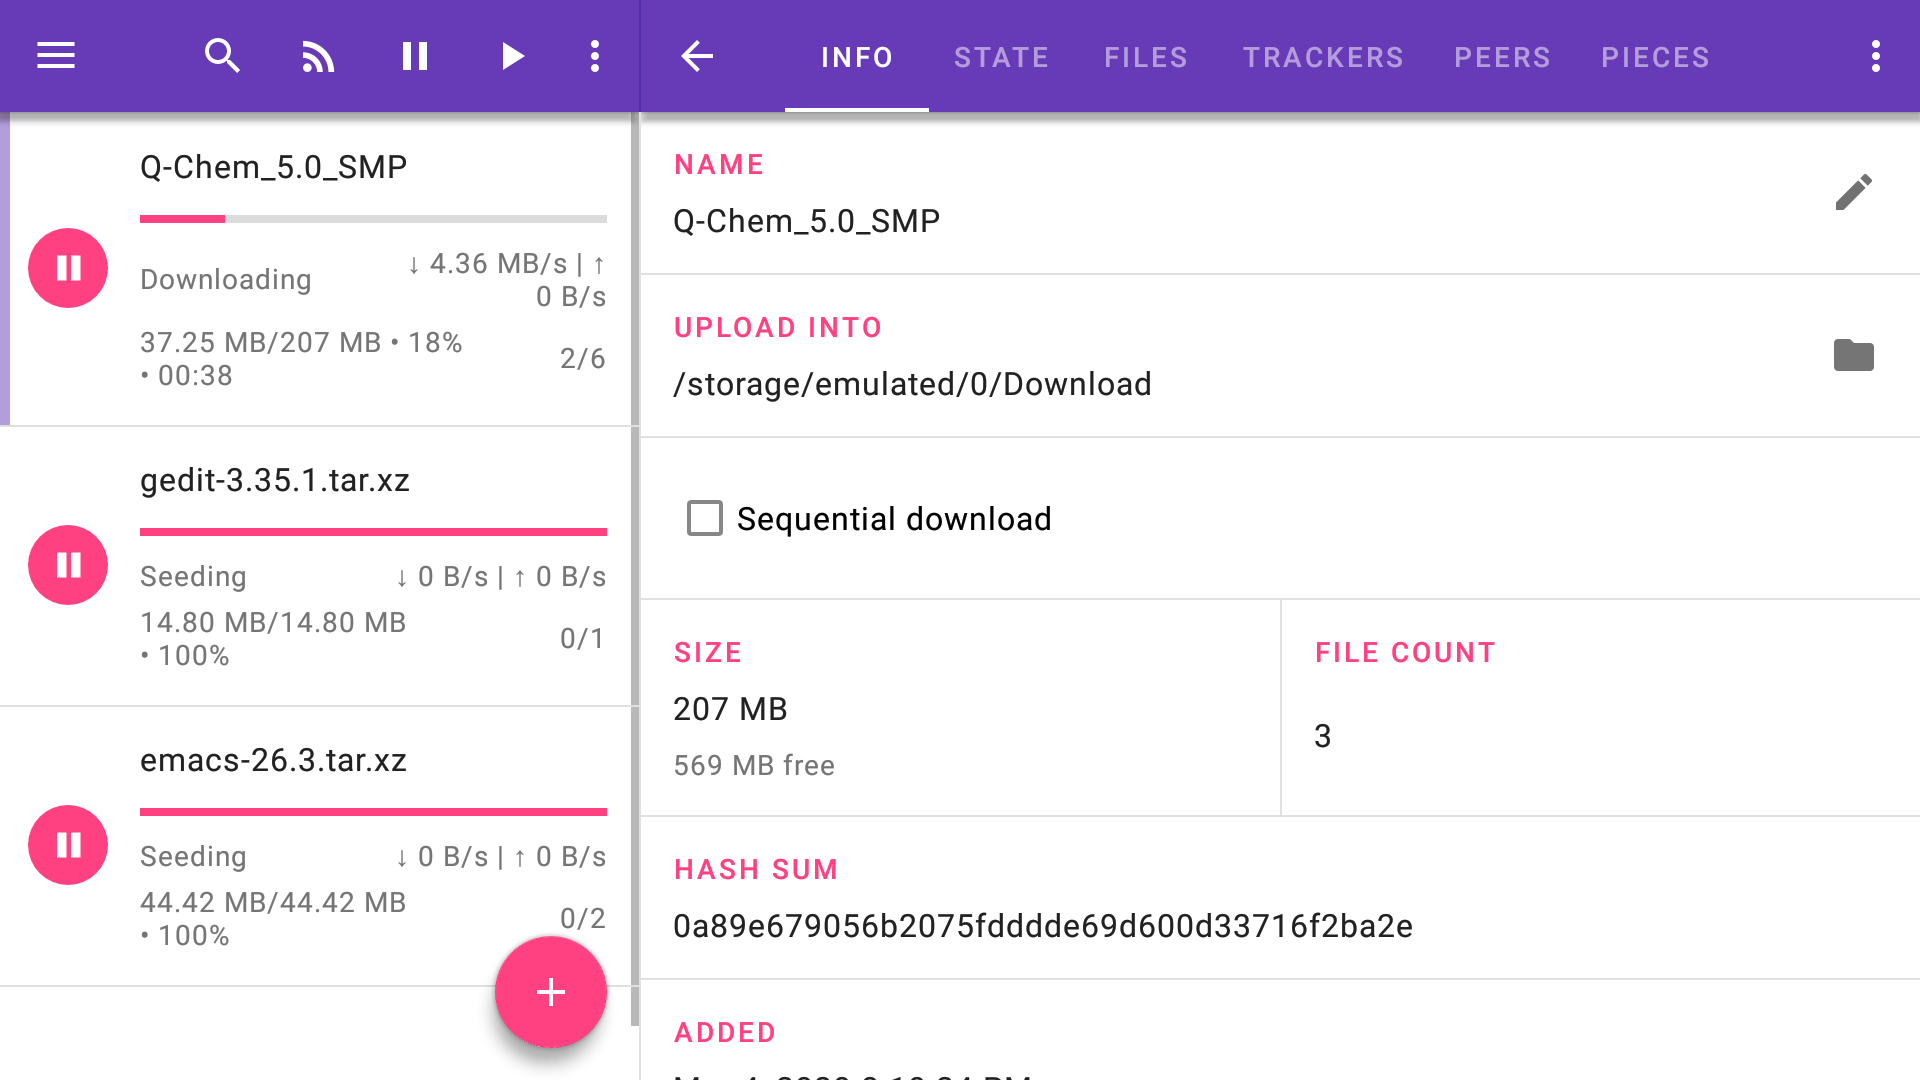Pause the Q-Chem_5.0_SMP torrent
Screen dimensions: 1920x1080
click(68, 268)
